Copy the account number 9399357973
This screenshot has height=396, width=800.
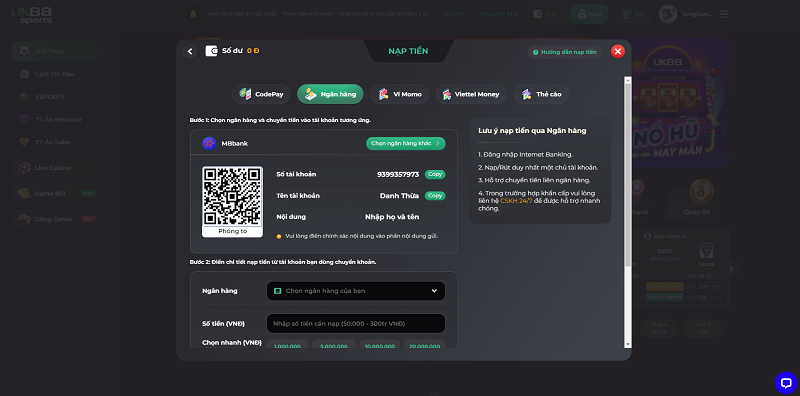(435, 175)
